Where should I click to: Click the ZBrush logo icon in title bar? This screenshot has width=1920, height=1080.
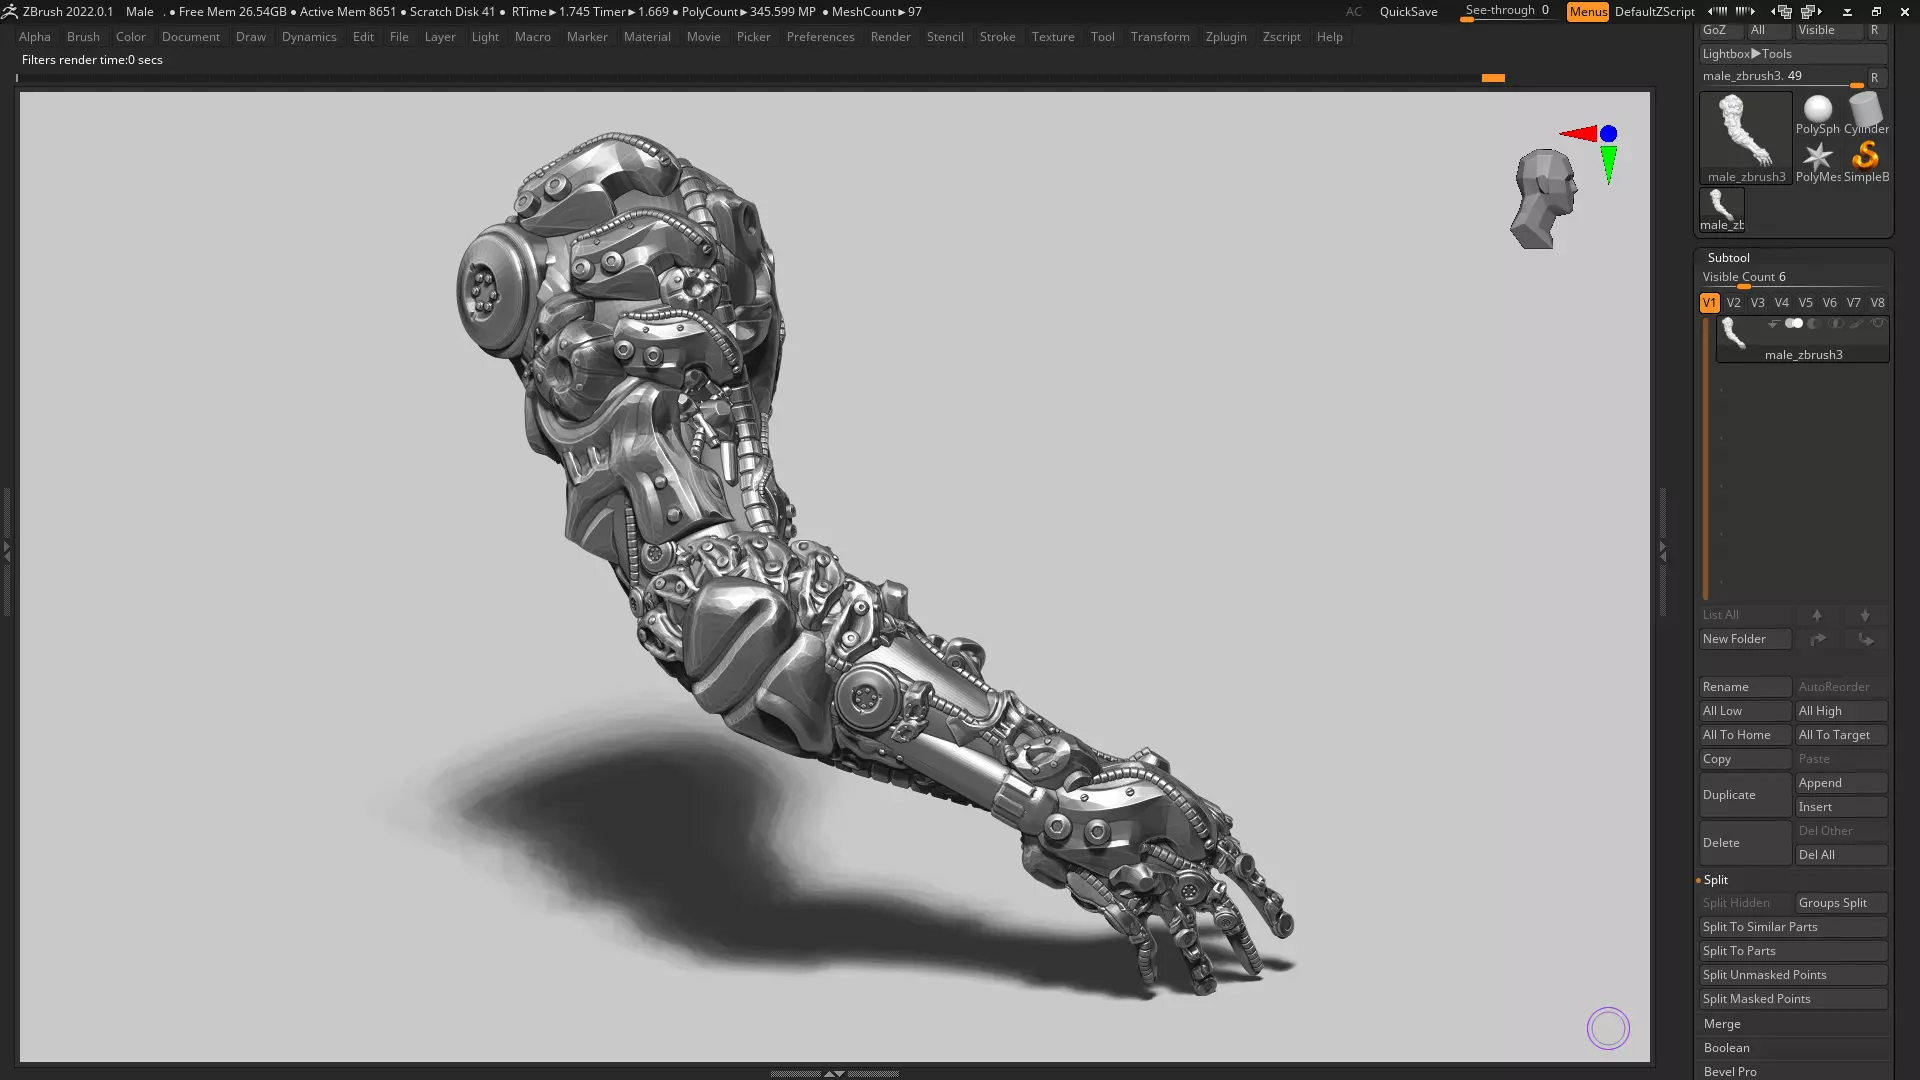pyautogui.click(x=10, y=12)
